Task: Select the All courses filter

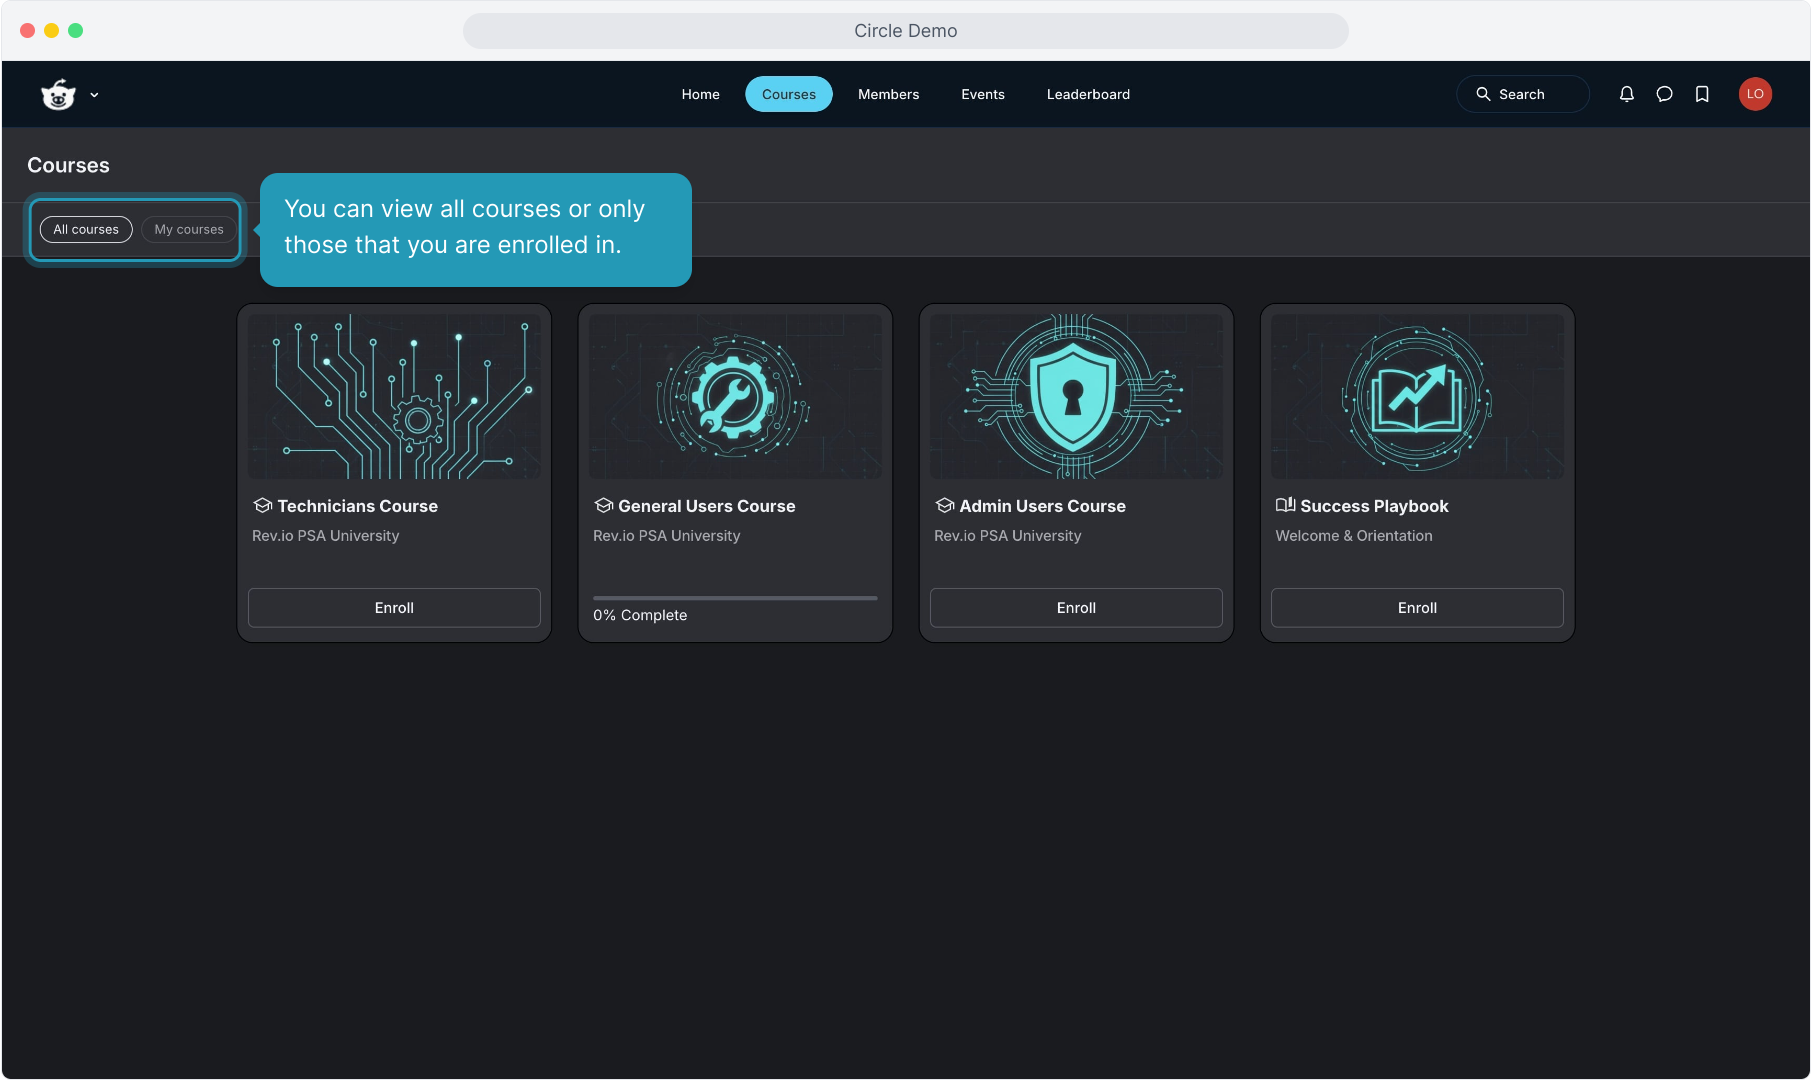Action: [86, 229]
